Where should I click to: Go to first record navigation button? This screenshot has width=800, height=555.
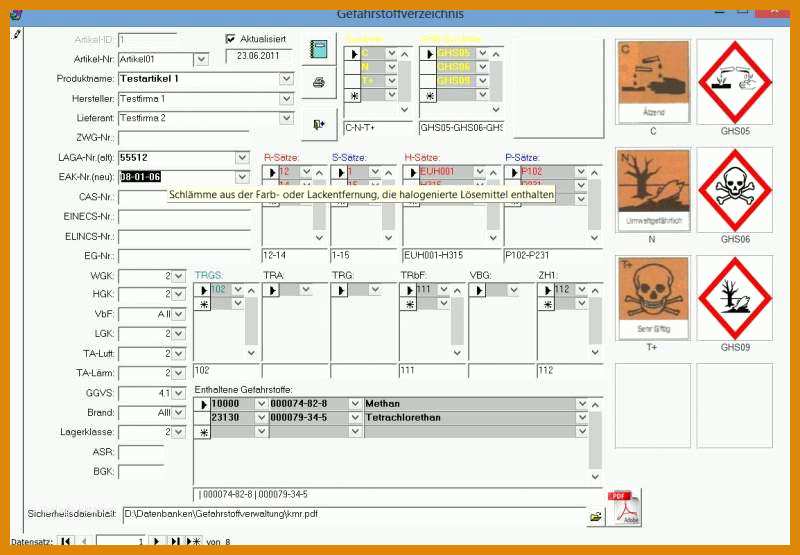pos(65,541)
